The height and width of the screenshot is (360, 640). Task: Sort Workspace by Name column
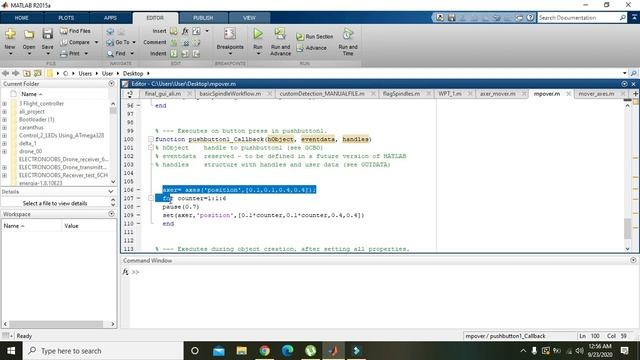[x=31, y=226]
